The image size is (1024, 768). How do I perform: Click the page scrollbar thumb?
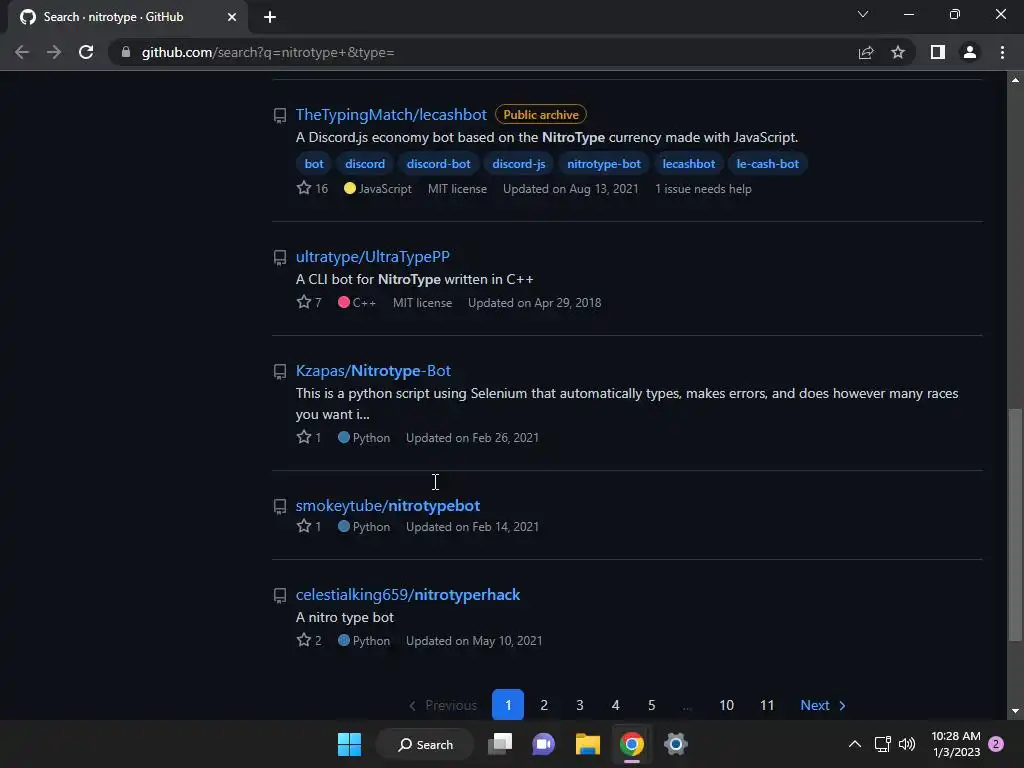pos(1014,524)
